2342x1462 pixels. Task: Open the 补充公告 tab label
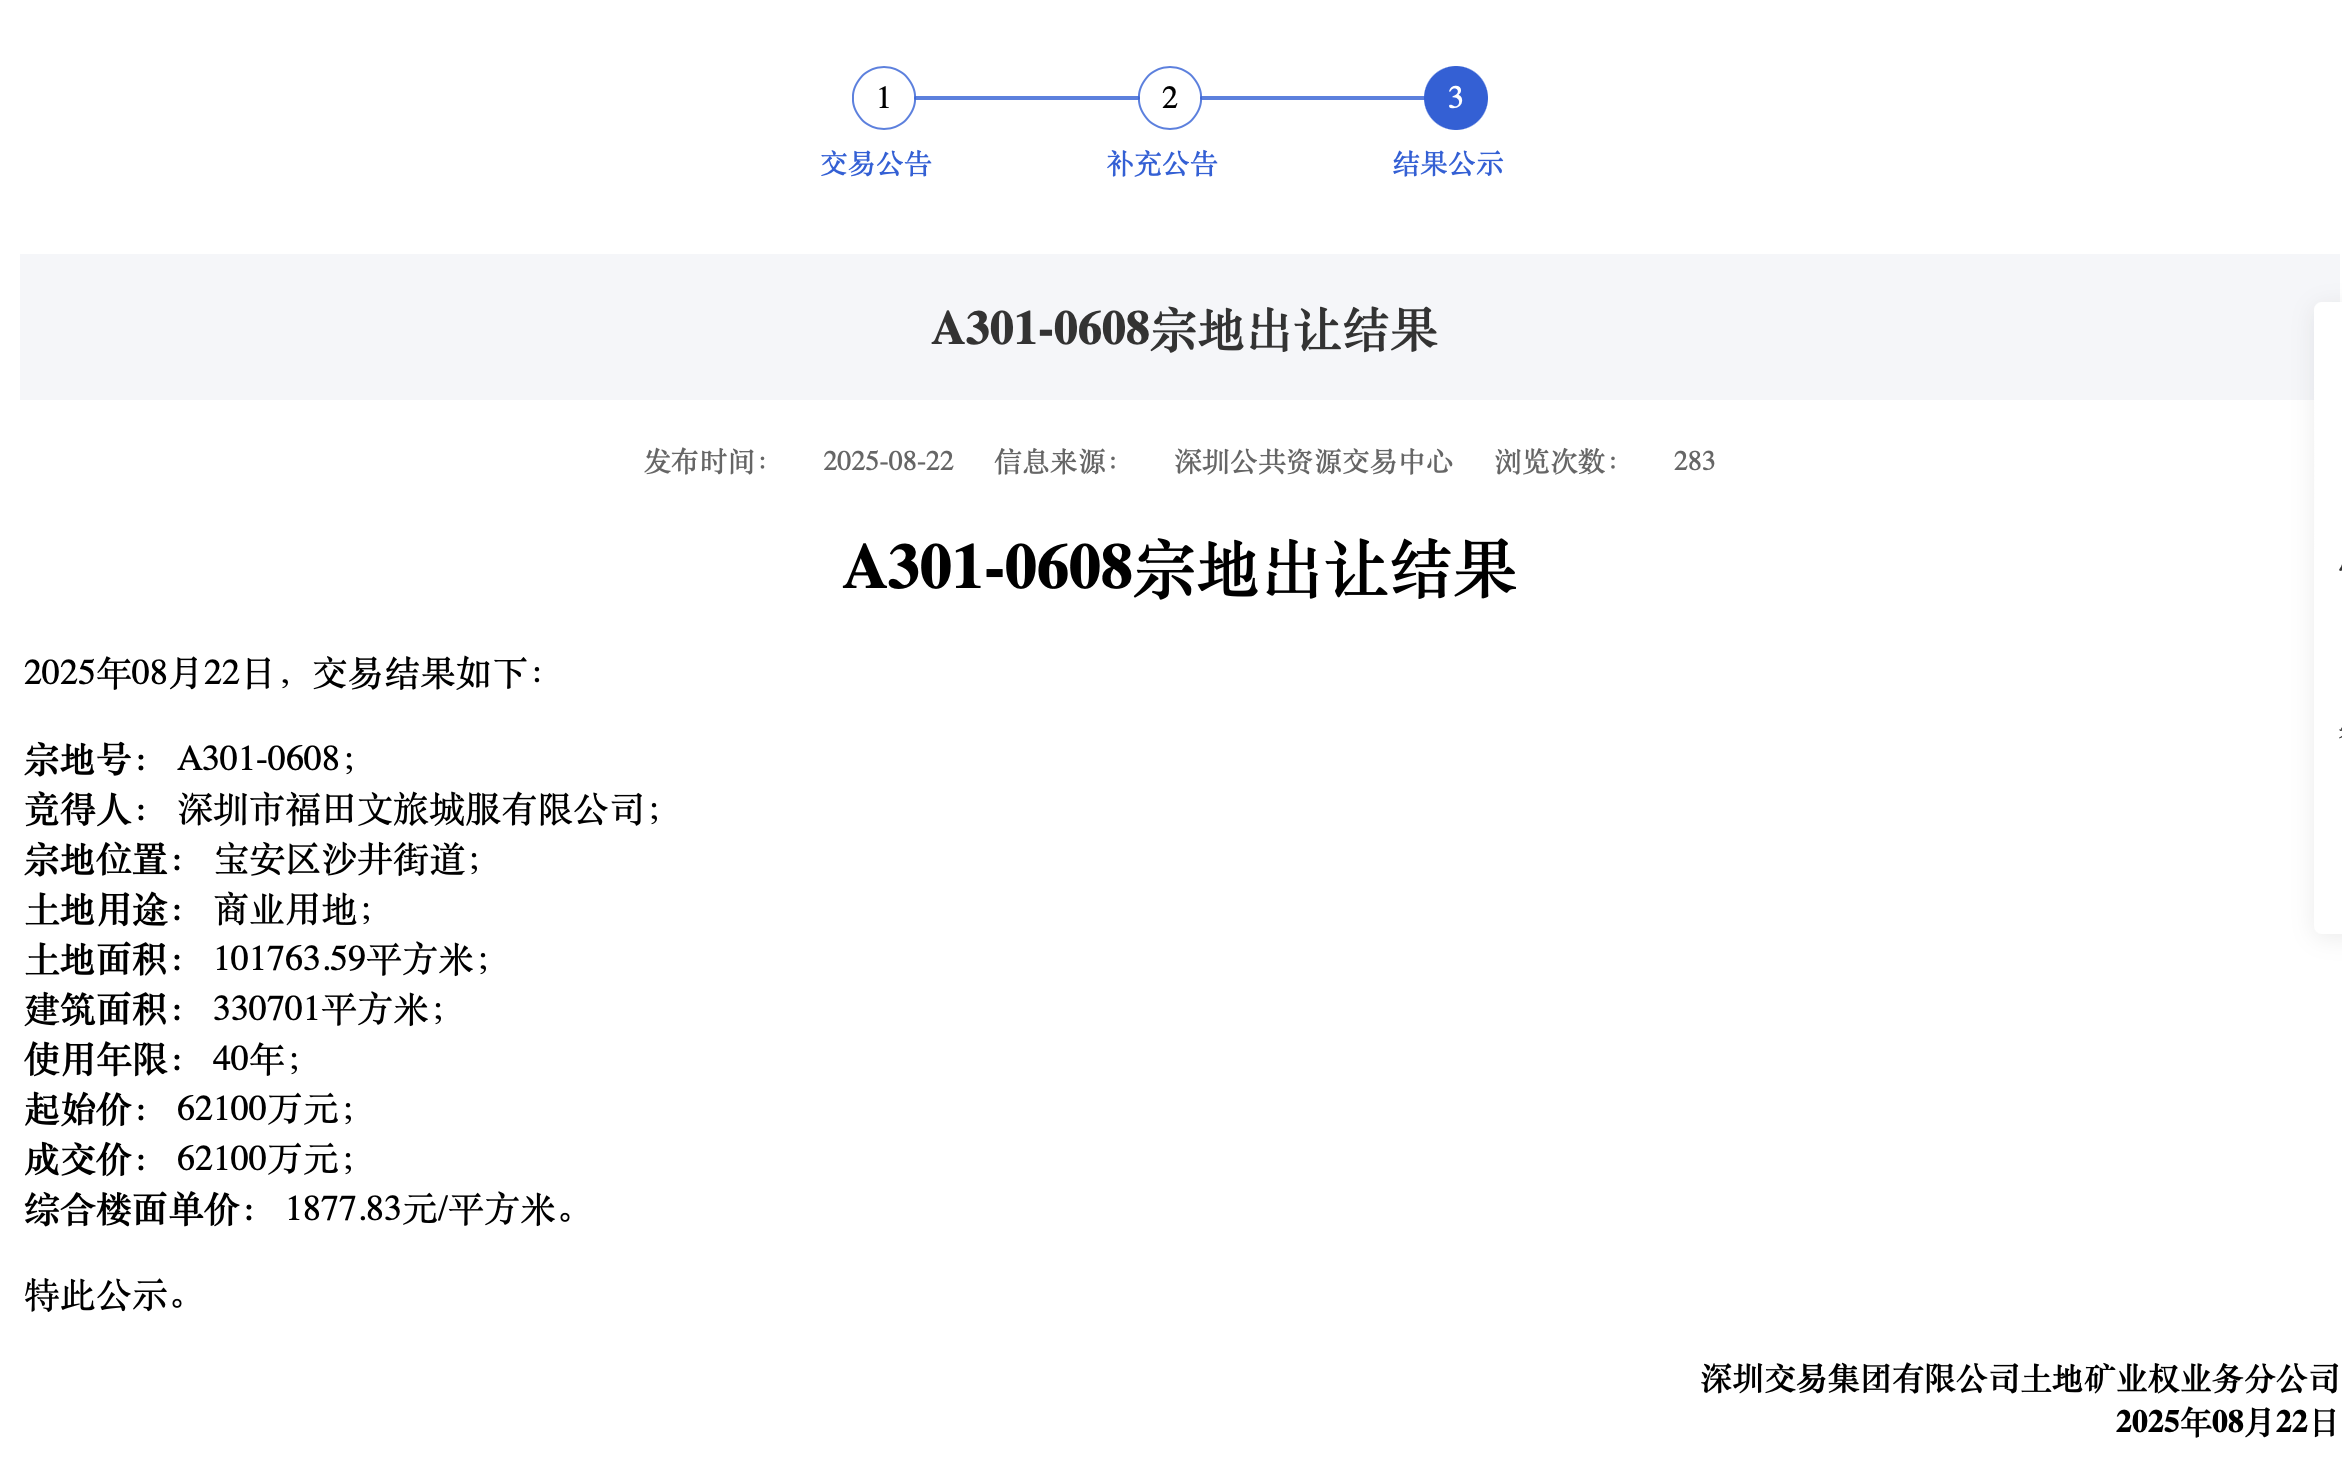click(1162, 164)
